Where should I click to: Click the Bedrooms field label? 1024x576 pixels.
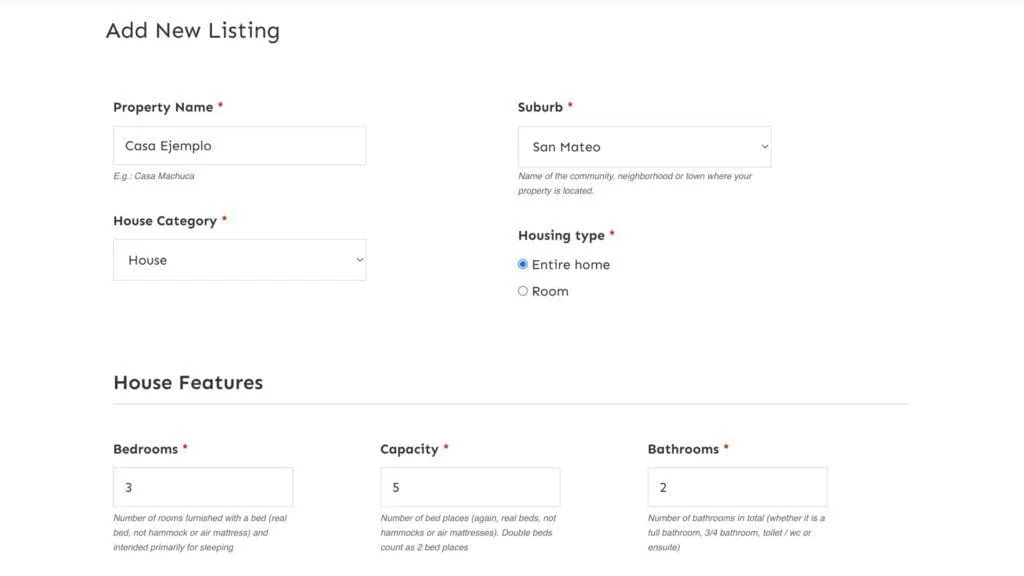click(x=145, y=449)
